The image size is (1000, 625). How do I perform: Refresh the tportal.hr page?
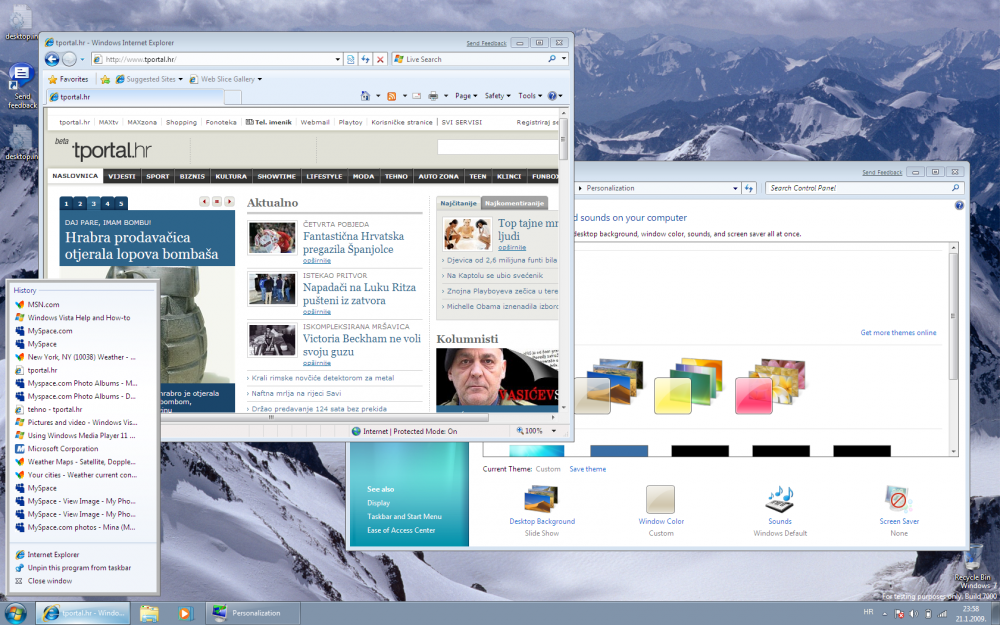coord(365,59)
